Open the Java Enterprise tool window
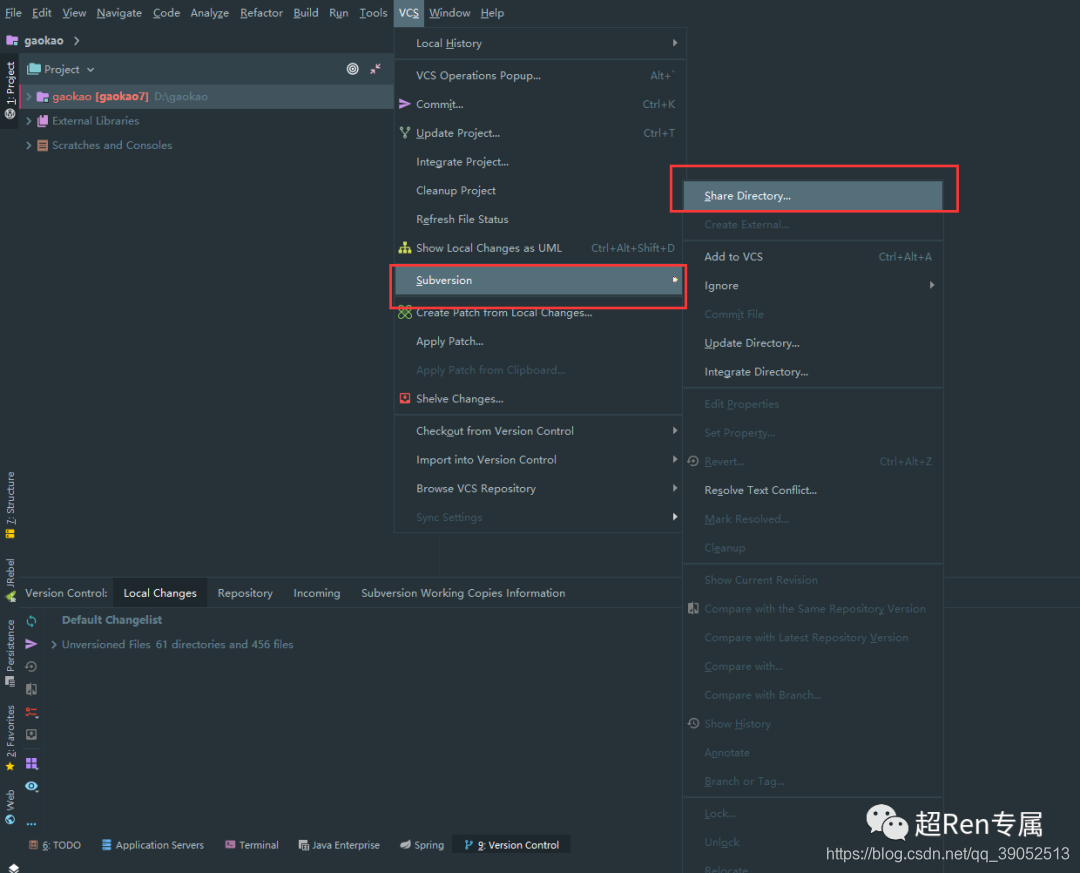Screen dimensions: 1080x873 (339, 845)
